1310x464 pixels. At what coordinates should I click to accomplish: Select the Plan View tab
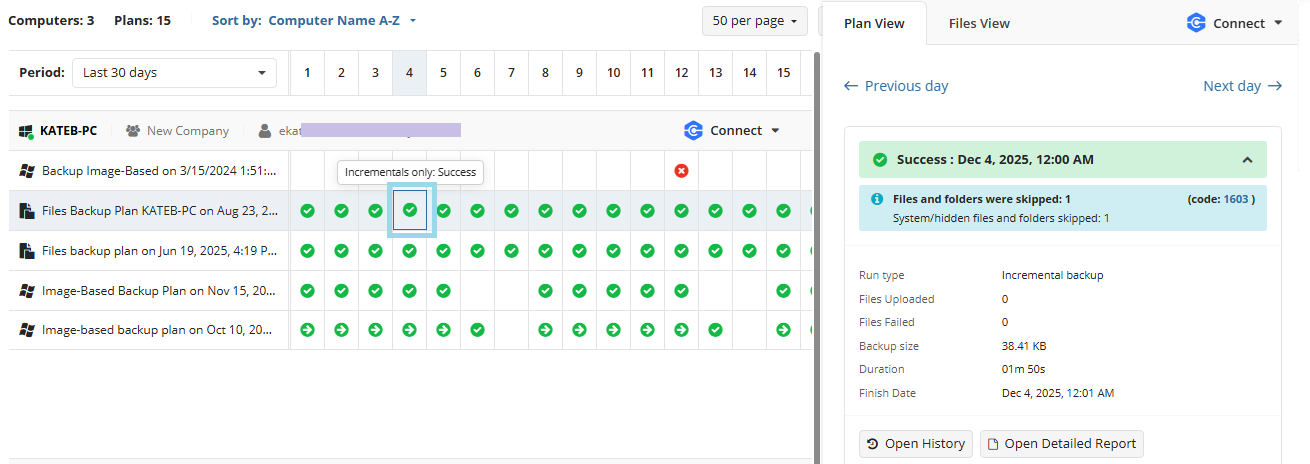pos(874,23)
